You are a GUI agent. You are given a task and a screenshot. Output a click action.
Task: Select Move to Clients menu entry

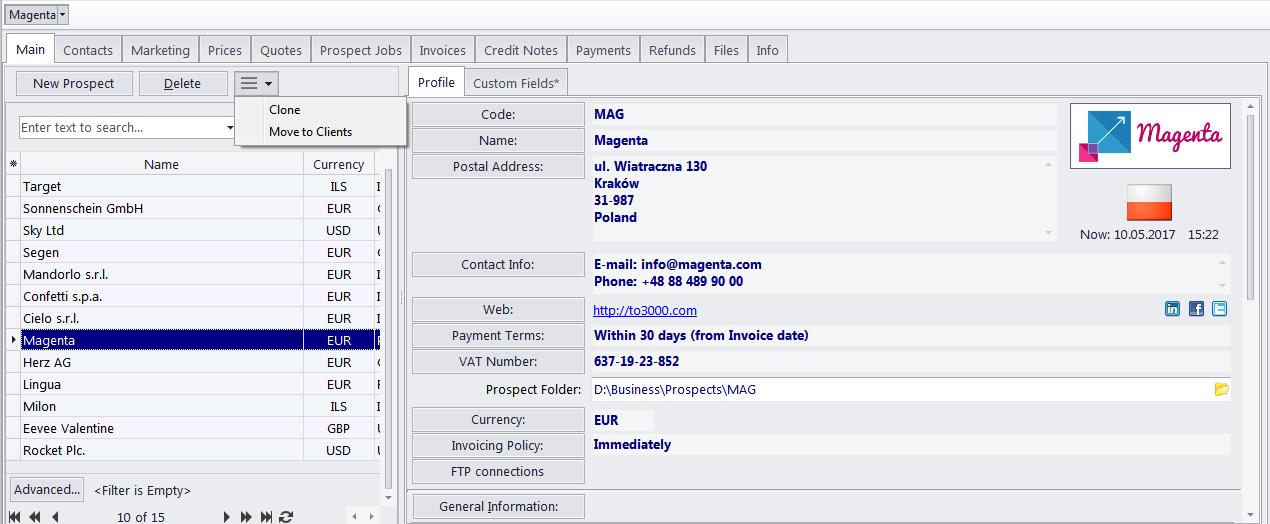310,132
